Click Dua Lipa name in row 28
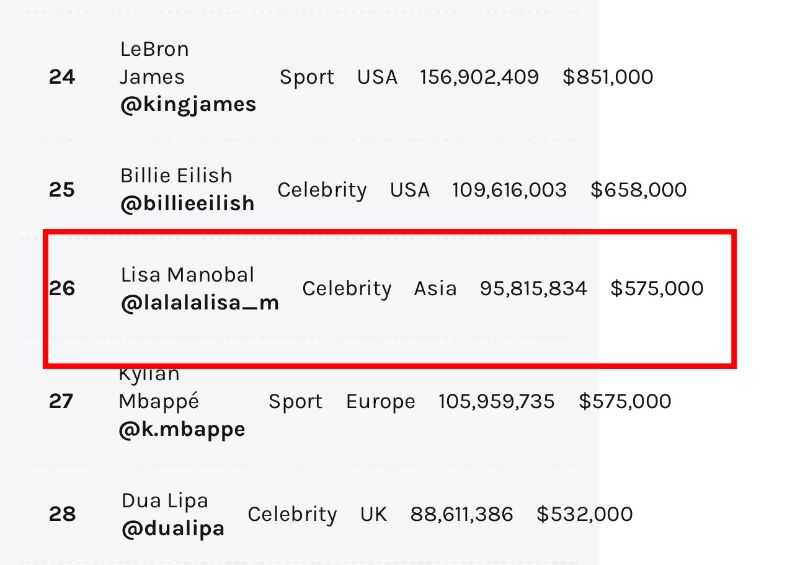Viewport: 800px width, 565px height. coord(164,501)
